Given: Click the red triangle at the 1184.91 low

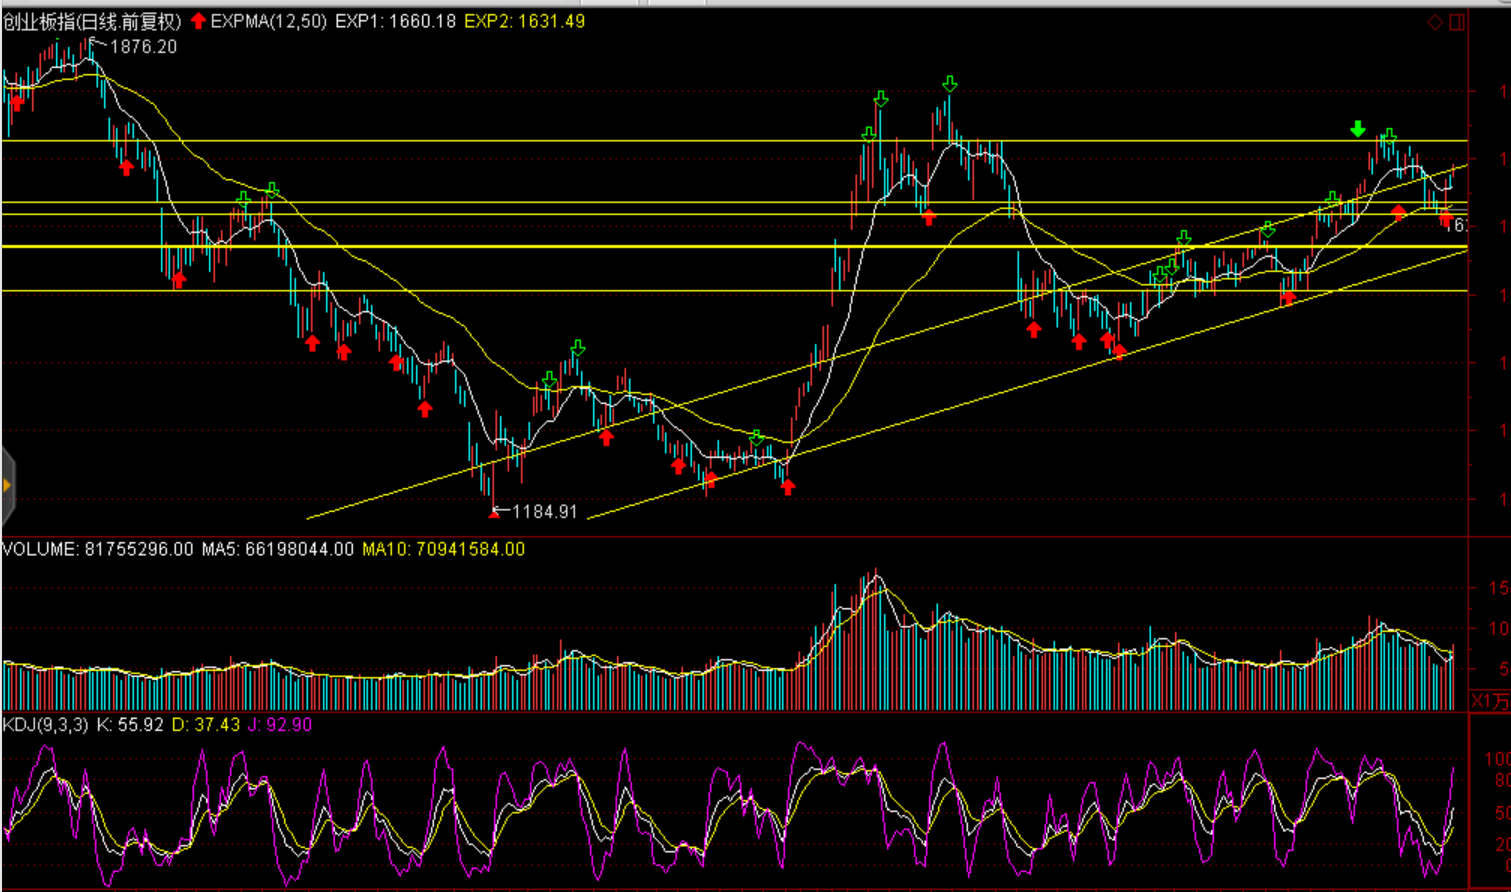Looking at the screenshot, I should 493,513.
